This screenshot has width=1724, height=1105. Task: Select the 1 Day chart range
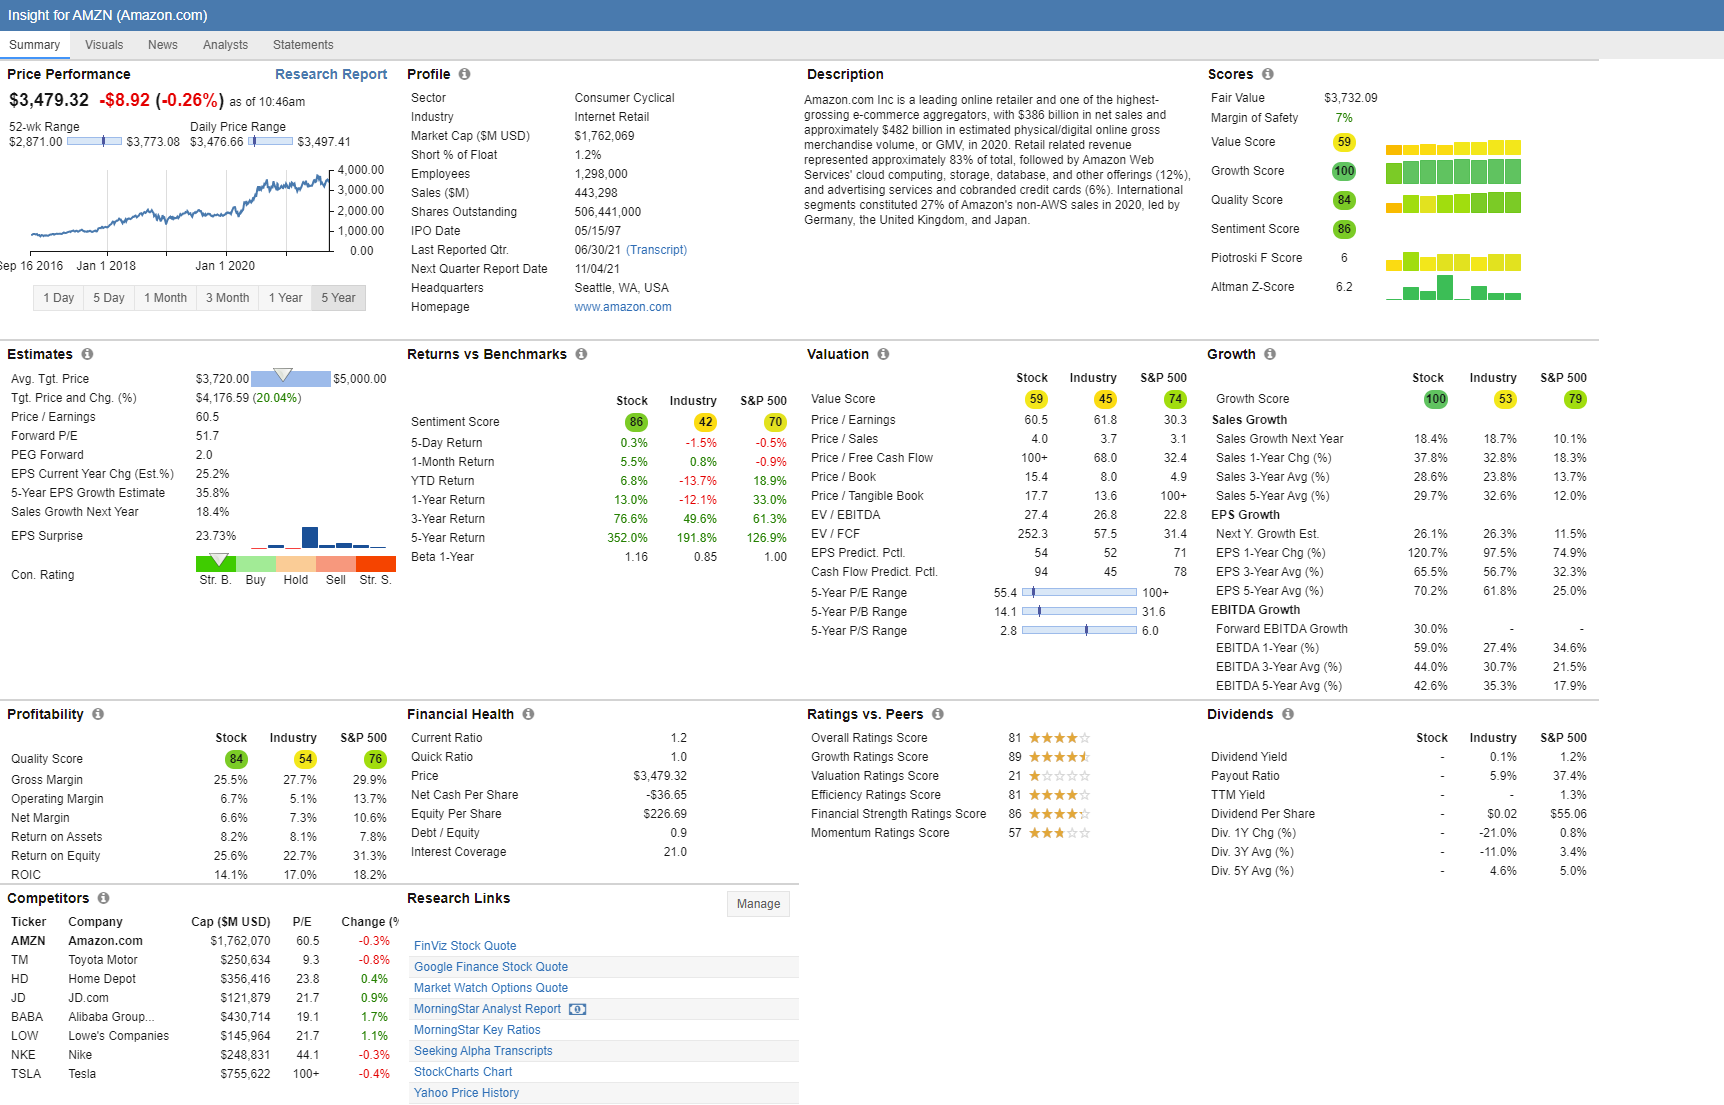pos(58,298)
